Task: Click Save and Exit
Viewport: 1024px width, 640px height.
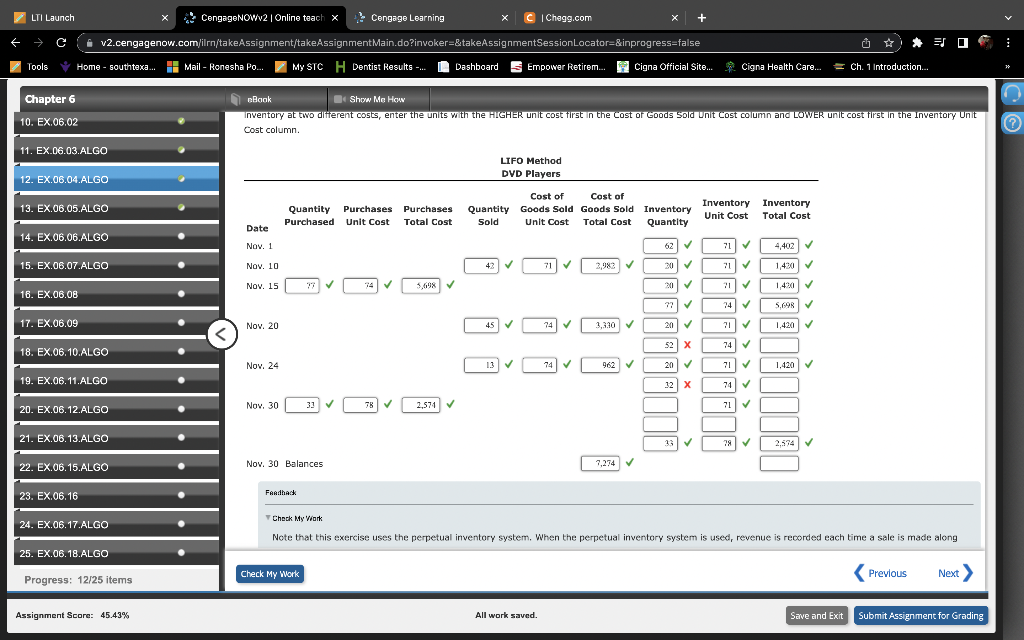Action: [817, 615]
